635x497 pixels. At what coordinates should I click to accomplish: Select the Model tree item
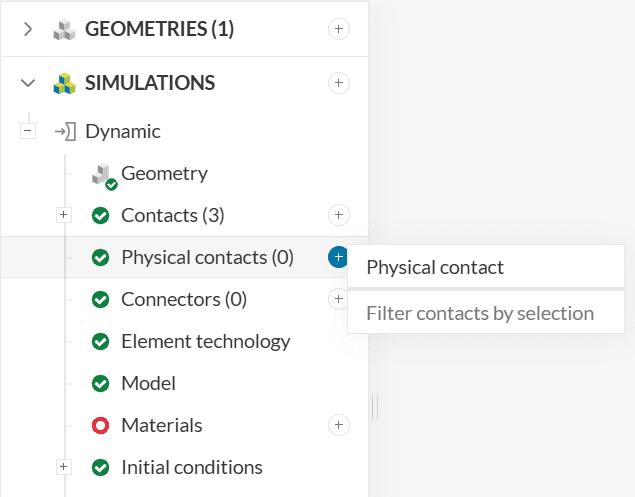point(148,383)
